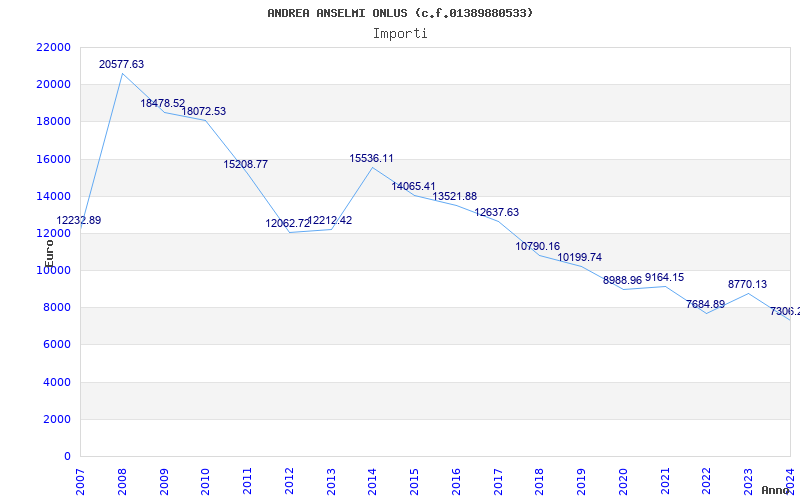Select the 12232.89 data label

[79, 220]
